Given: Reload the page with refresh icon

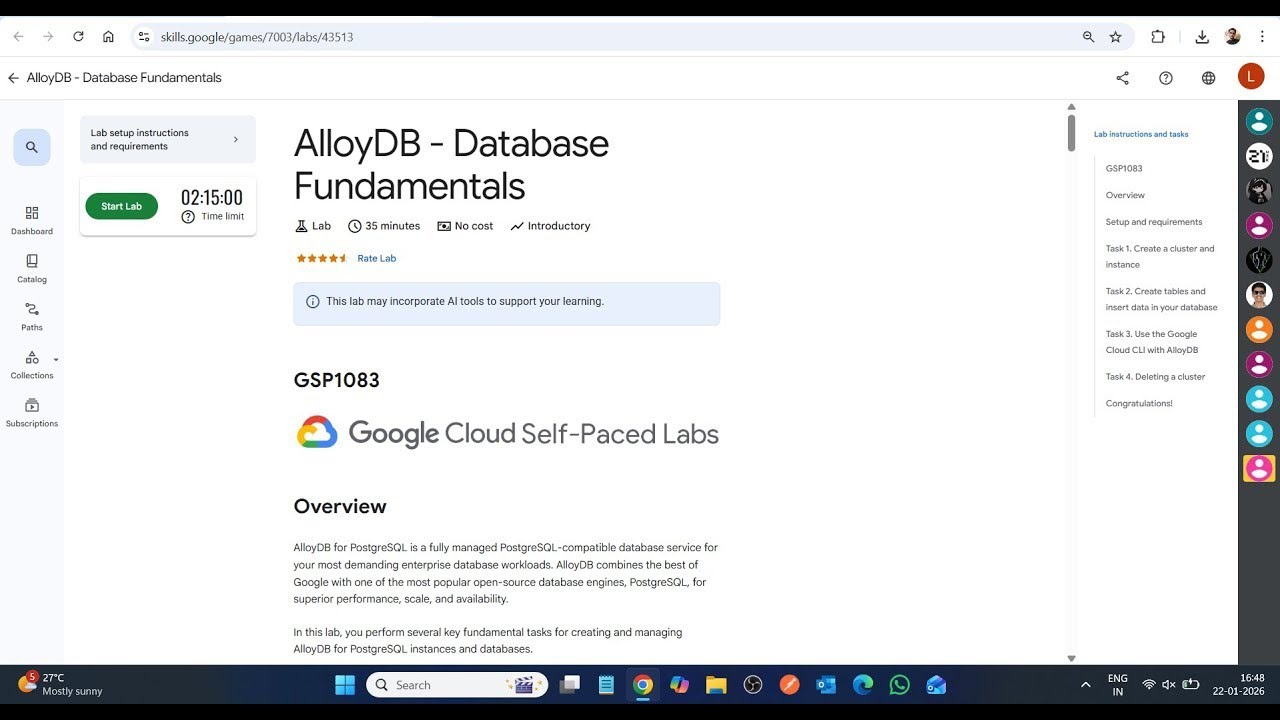Looking at the screenshot, I should pyautogui.click(x=78, y=37).
